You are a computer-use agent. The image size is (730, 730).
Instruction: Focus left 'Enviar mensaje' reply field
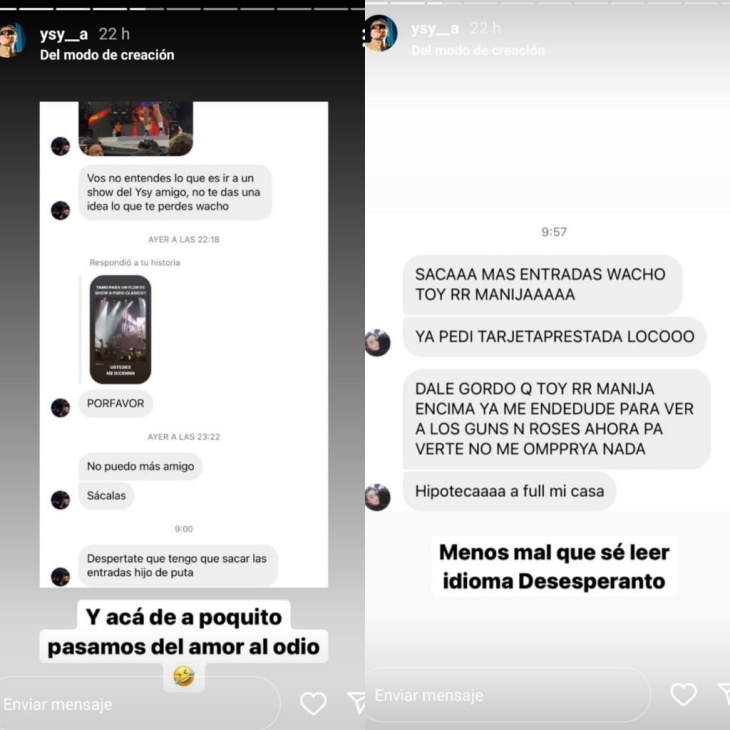140,704
